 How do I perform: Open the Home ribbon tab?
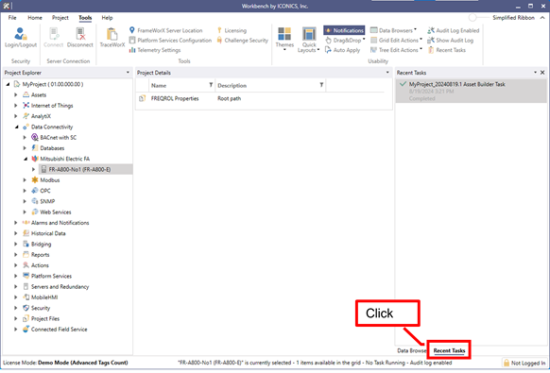[x=35, y=18]
